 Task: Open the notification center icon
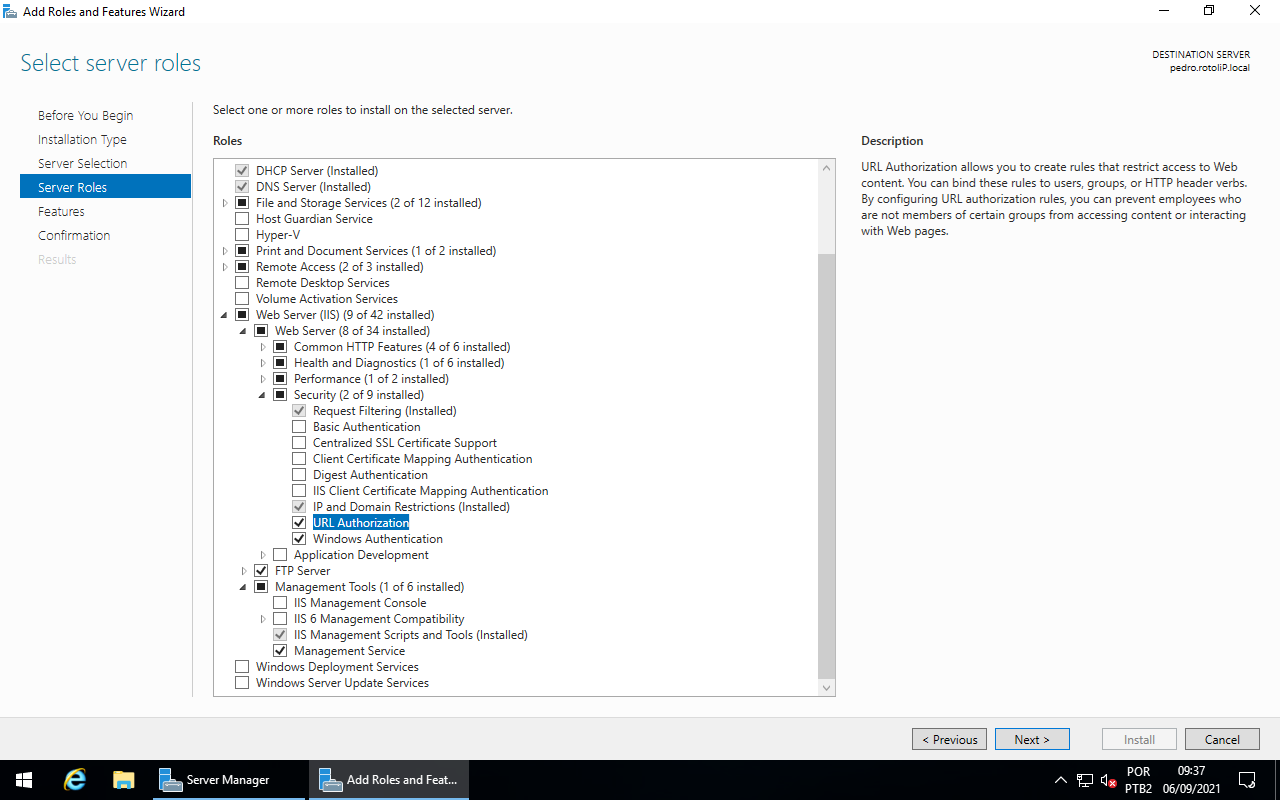(x=1247, y=780)
